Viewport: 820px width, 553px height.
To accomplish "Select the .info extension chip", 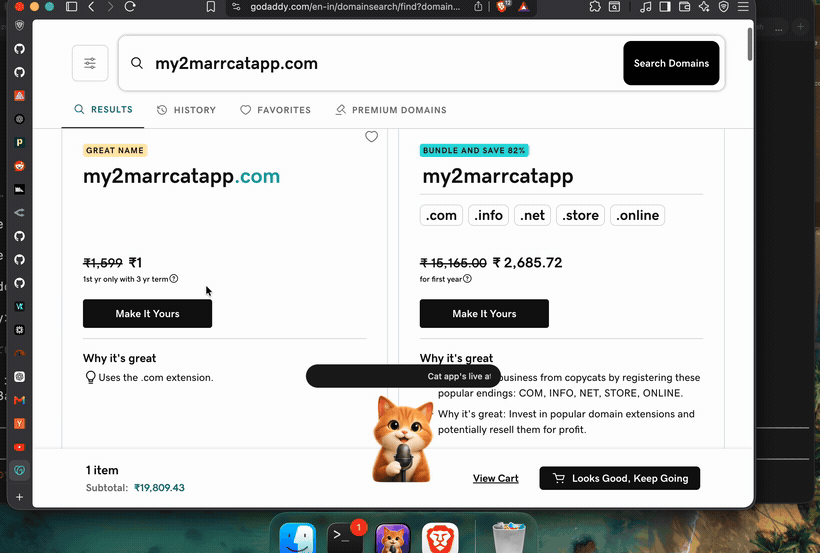I will (x=488, y=215).
